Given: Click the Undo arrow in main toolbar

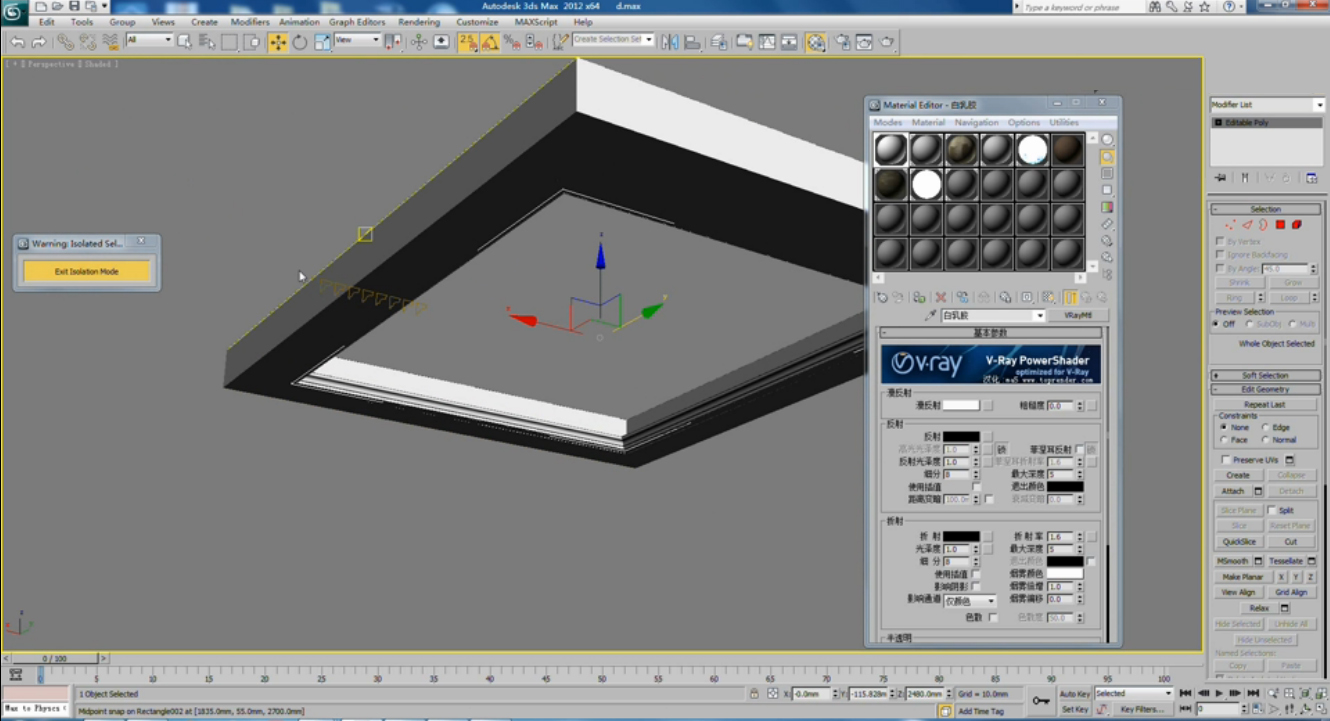Looking at the screenshot, I should pyautogui.click(x=17, y=42).
